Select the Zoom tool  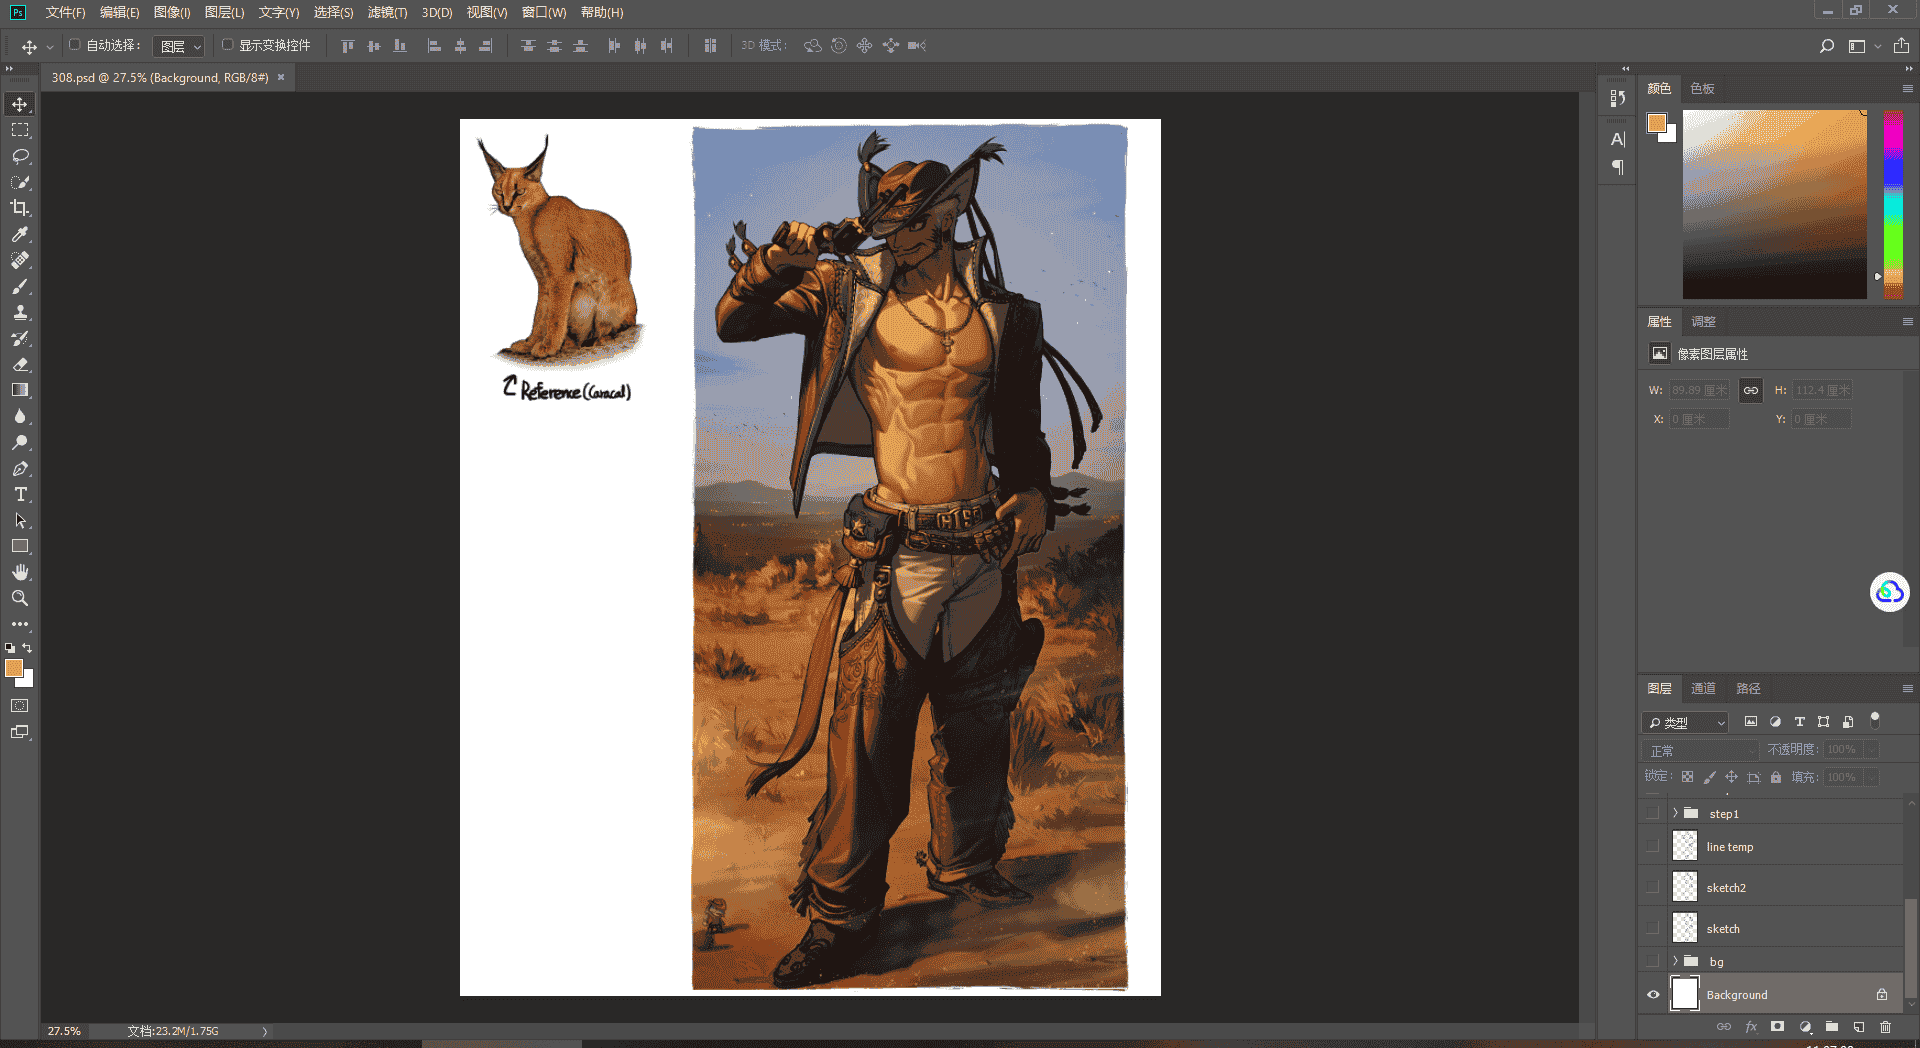20,598
